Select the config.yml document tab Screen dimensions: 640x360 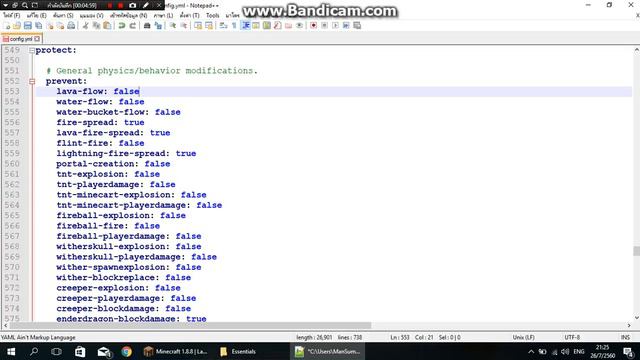[21, 39]
